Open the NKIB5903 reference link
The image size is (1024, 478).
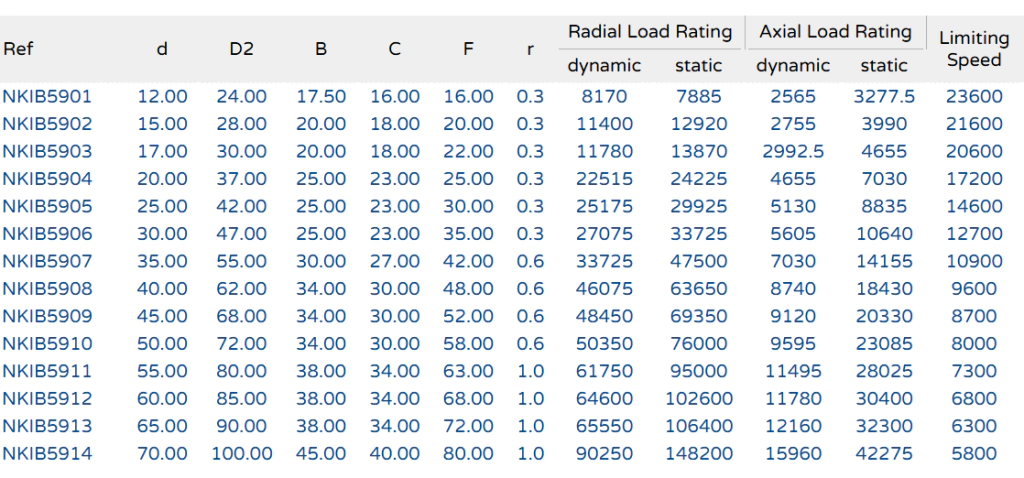tap(47, 151)
